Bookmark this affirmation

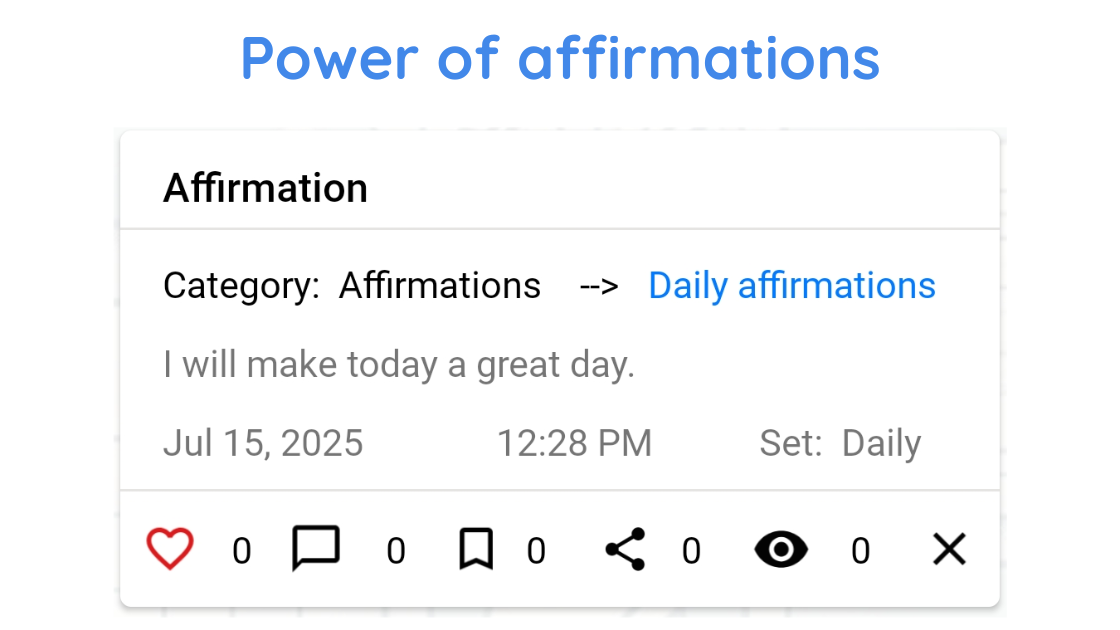tap(476, 549)
